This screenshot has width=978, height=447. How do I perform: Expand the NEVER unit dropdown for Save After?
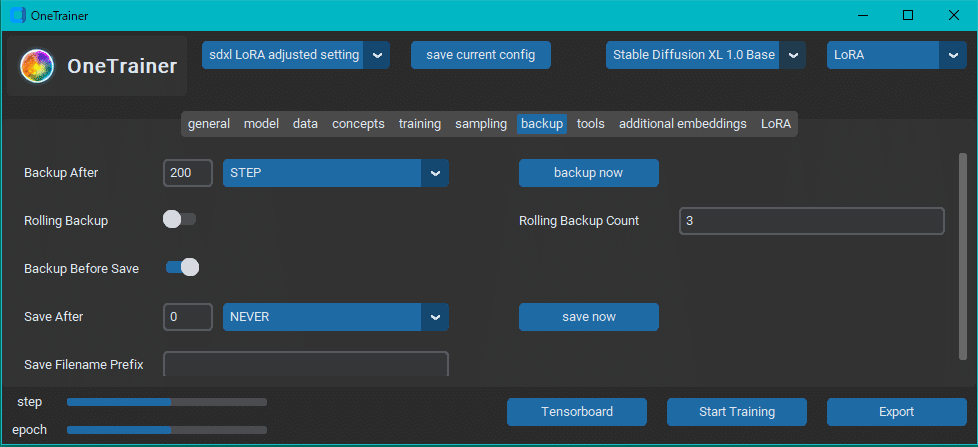(336, 317)
